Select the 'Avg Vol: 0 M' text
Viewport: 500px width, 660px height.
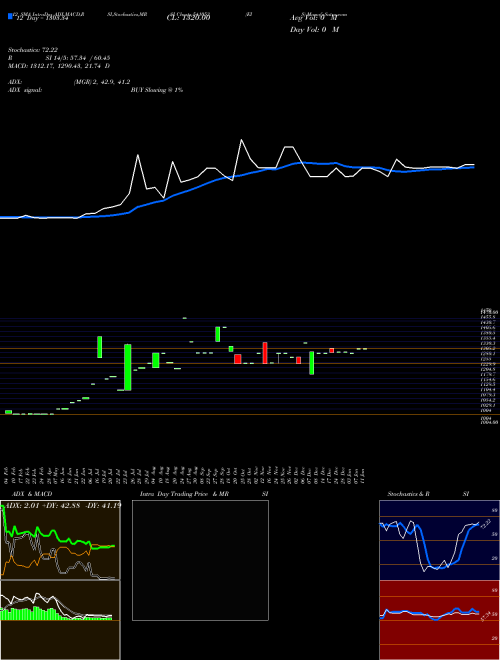click(x=313, y=18)
